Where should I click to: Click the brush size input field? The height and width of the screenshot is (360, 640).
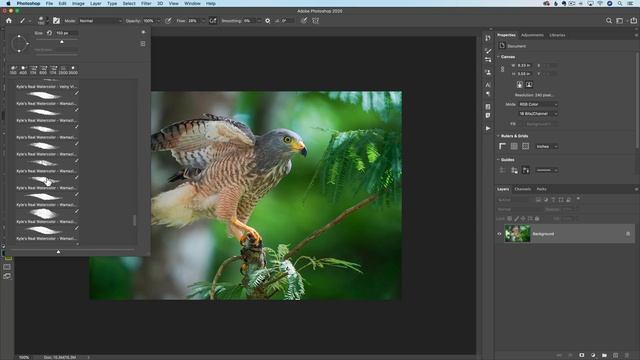tap(66, 33)
